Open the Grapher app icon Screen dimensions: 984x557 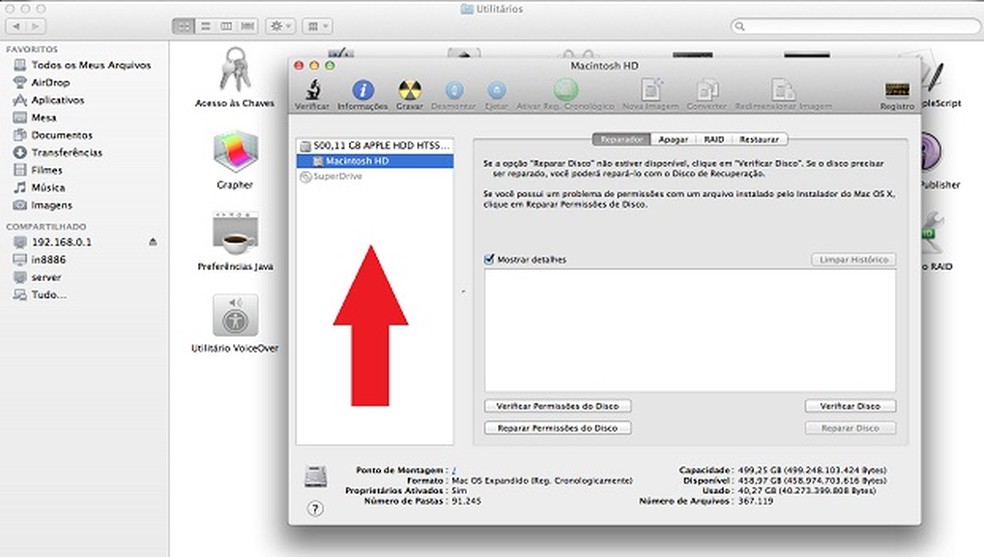[235, 152]
